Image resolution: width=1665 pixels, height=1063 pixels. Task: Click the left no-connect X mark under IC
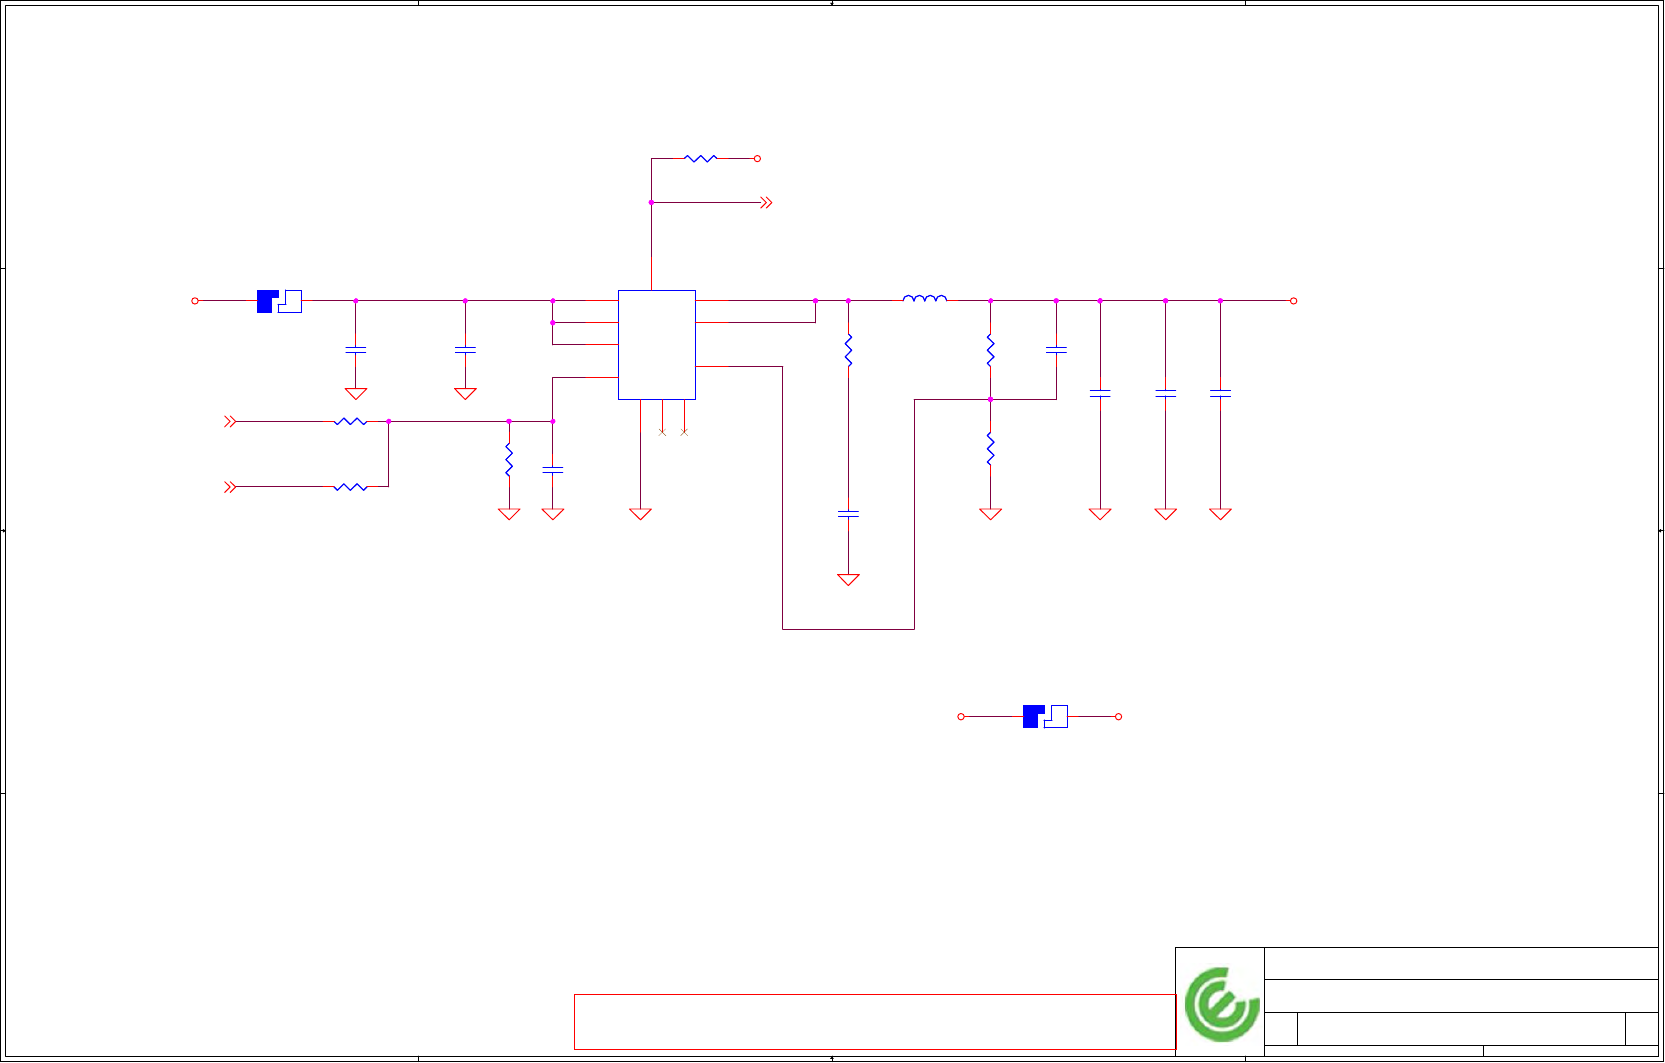662,432
